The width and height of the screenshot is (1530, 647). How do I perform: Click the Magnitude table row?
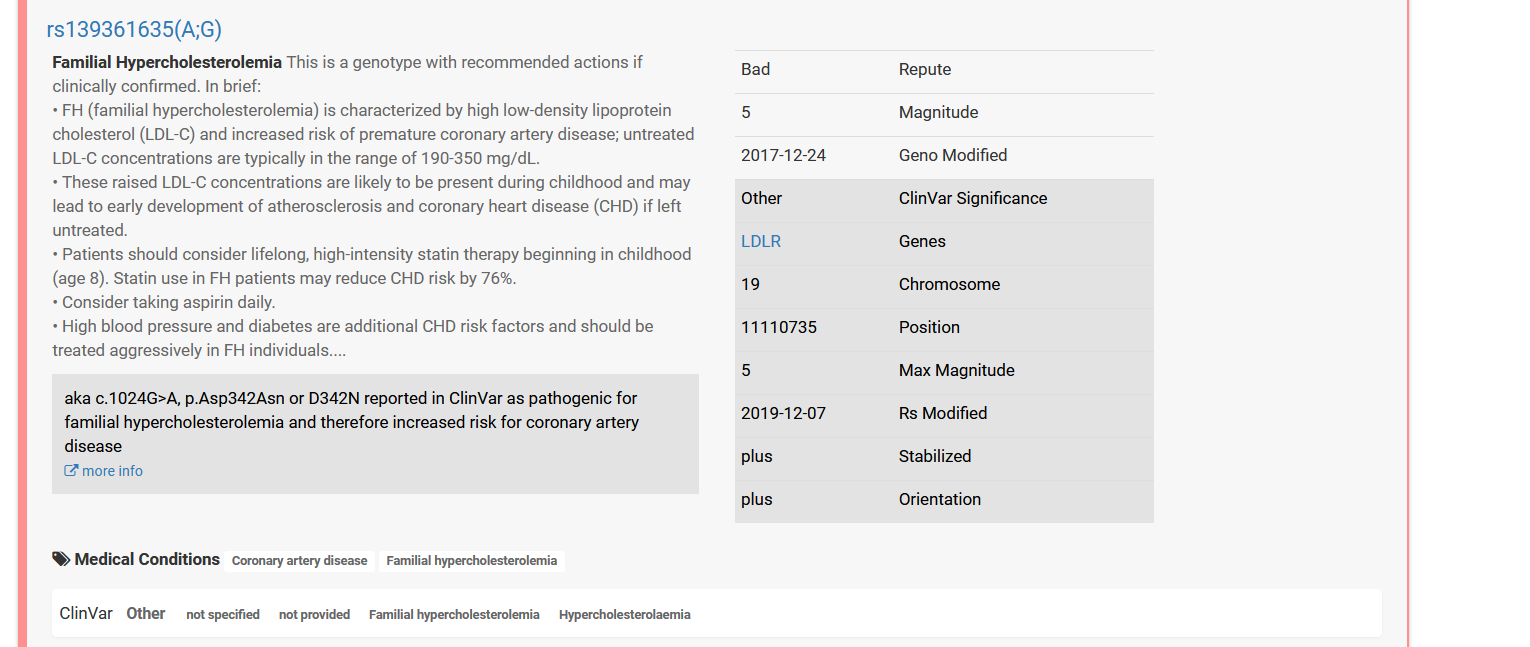click(x=944, y=113)
